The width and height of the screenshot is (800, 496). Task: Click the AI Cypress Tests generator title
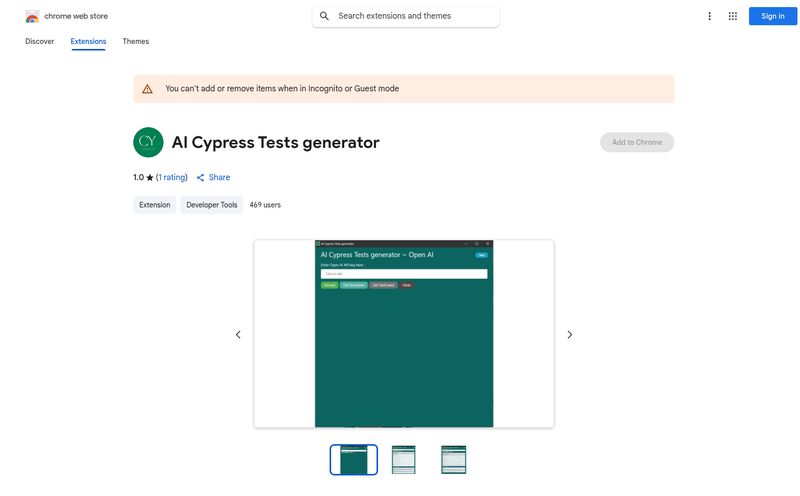pyautogui.click(x=276, y=142)
